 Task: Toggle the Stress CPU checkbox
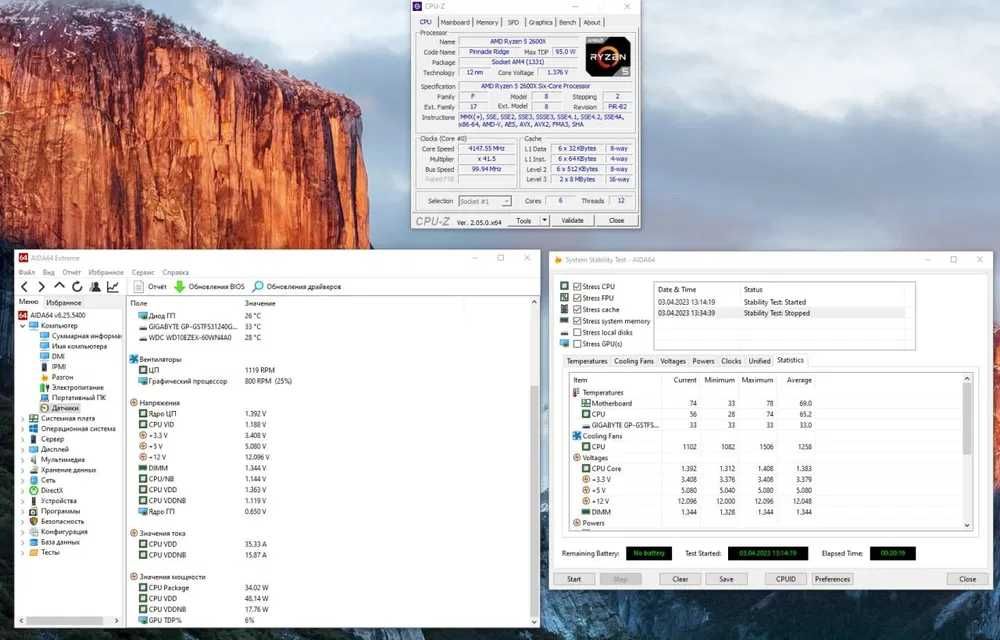point(577,287)
